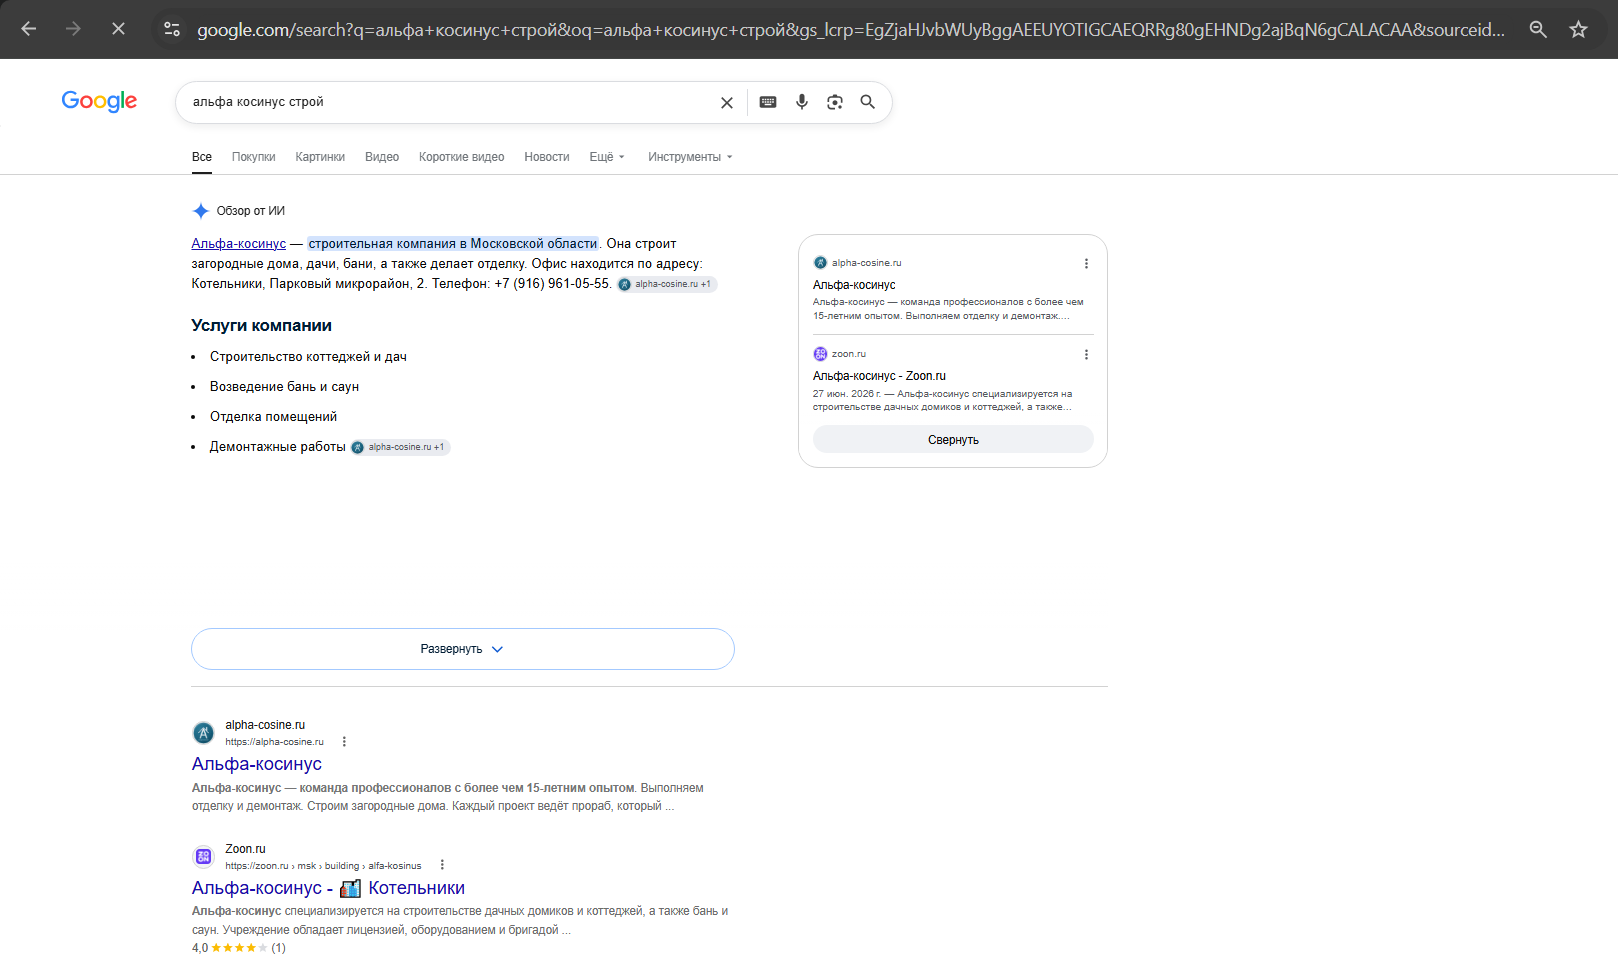Collapse sources with Свернуть button
The height and width of the screenshot is (960, 1618).
(x=953, y=439)
